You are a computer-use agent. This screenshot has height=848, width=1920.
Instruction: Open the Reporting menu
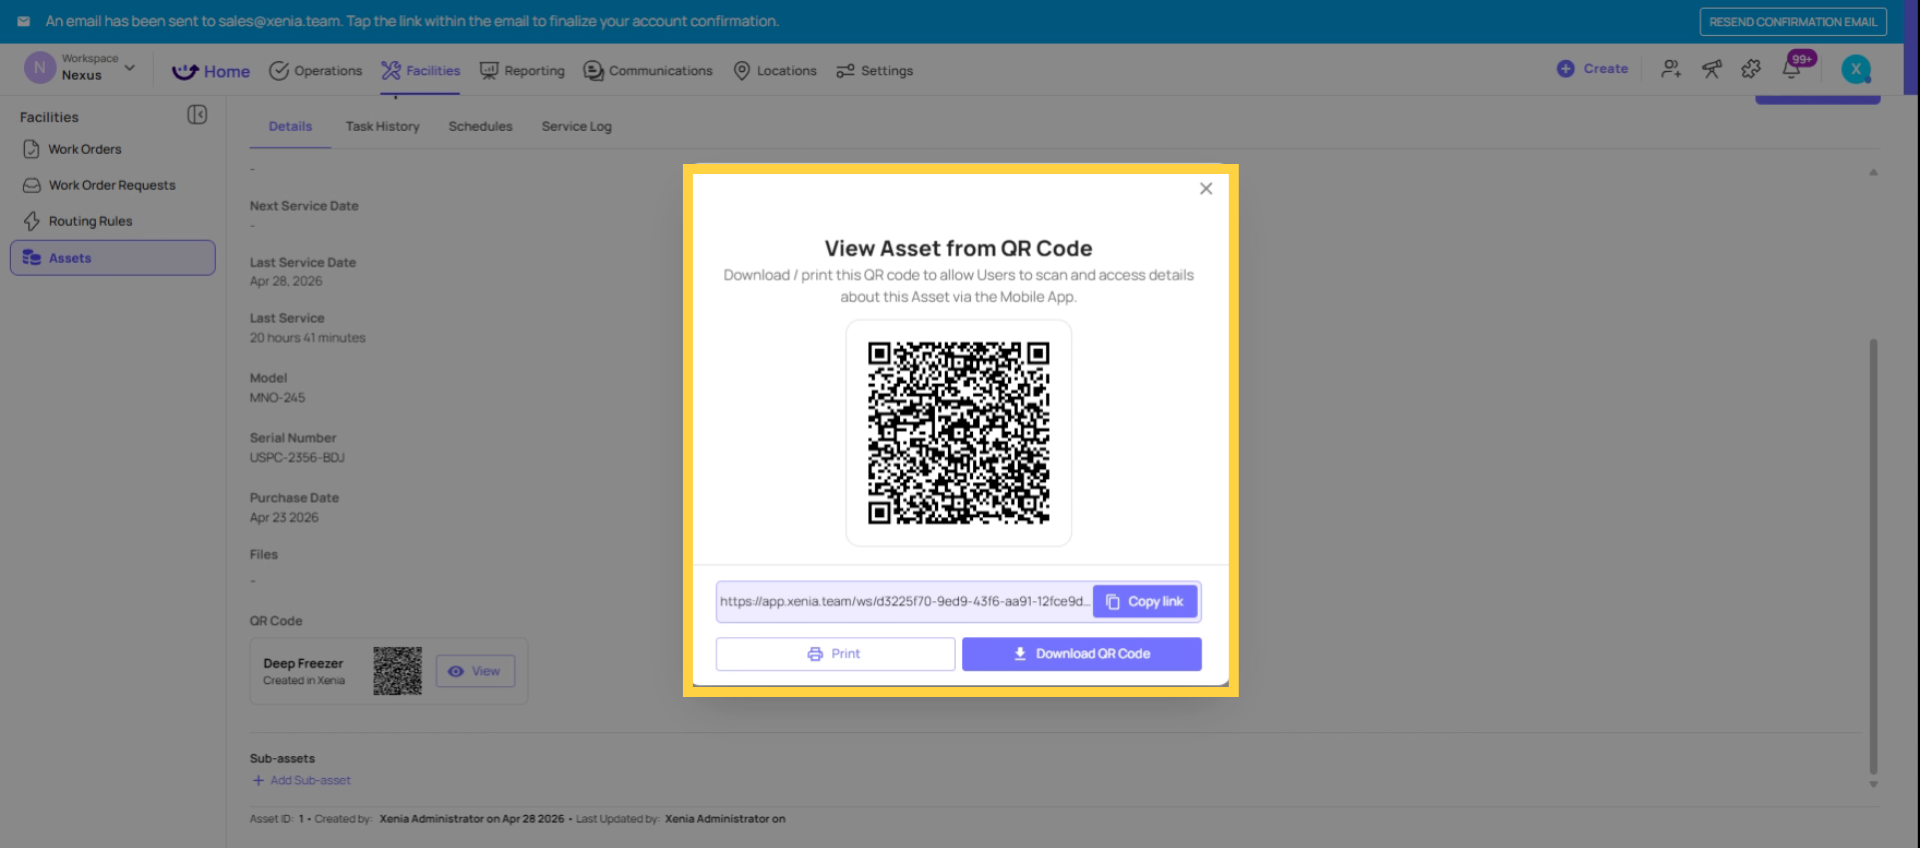click(522, 71)
